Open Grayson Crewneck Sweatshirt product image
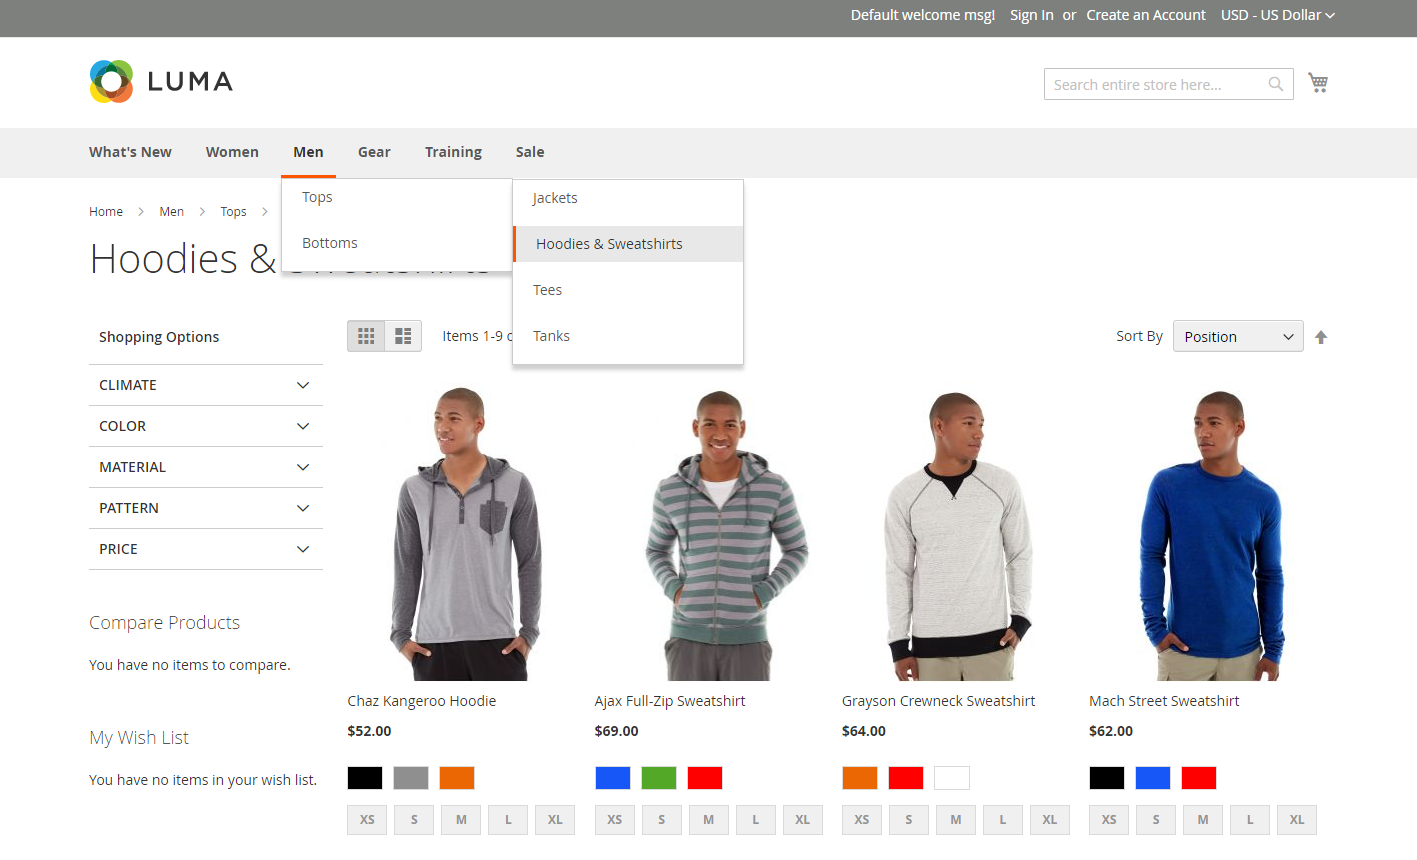 click(960, 533)
